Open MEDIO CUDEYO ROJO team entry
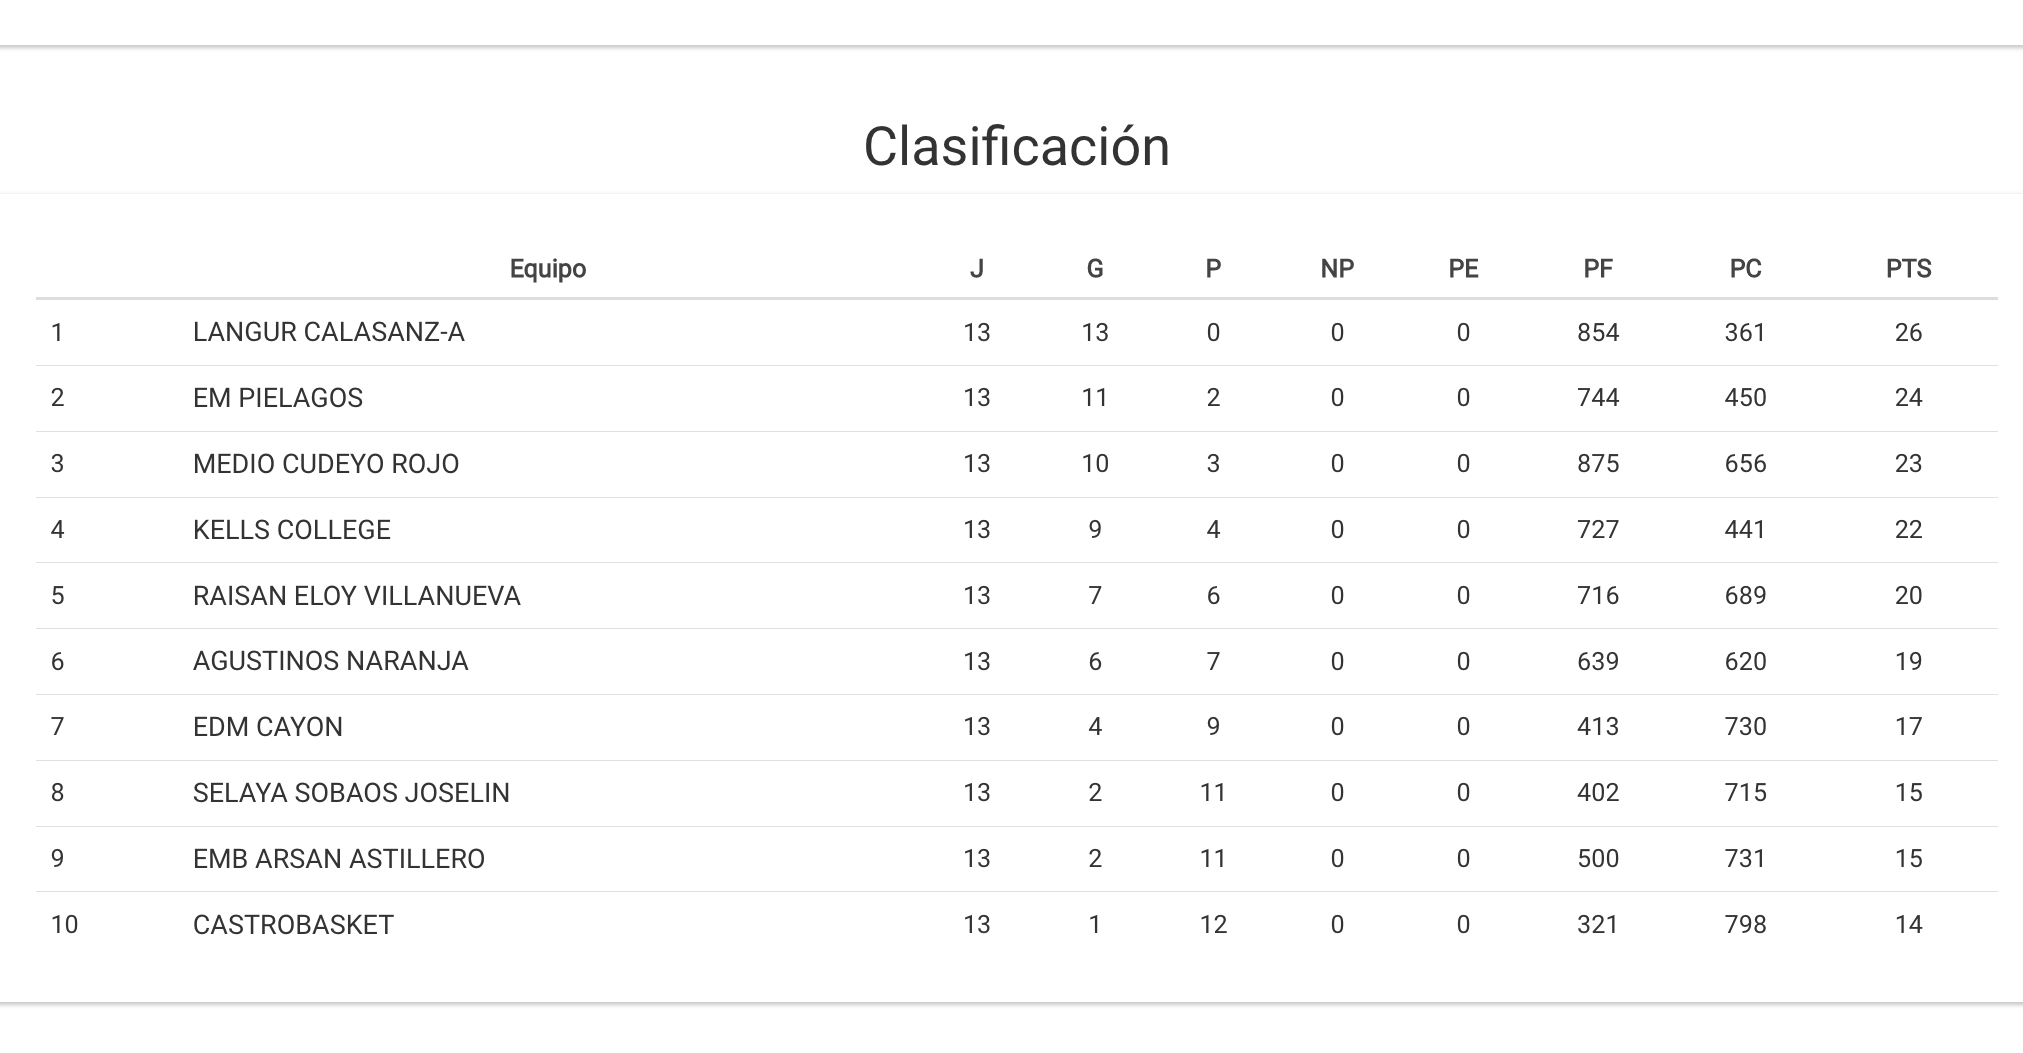 [x=325, y=464]
